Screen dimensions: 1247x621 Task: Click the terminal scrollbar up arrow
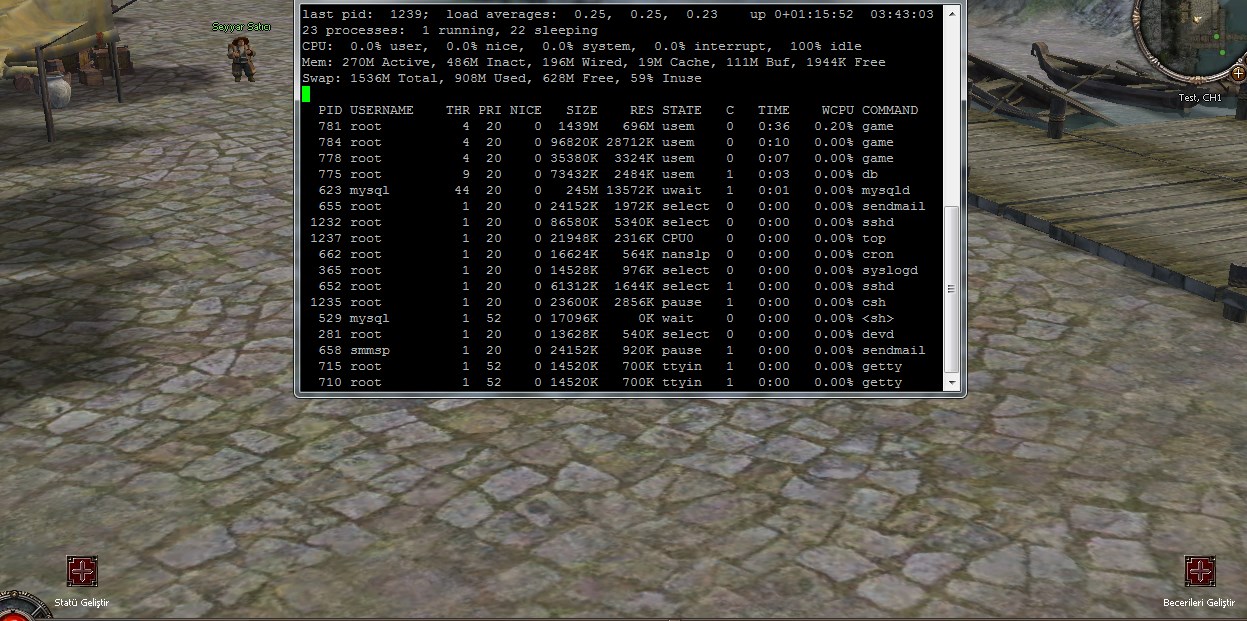point(951,12)
